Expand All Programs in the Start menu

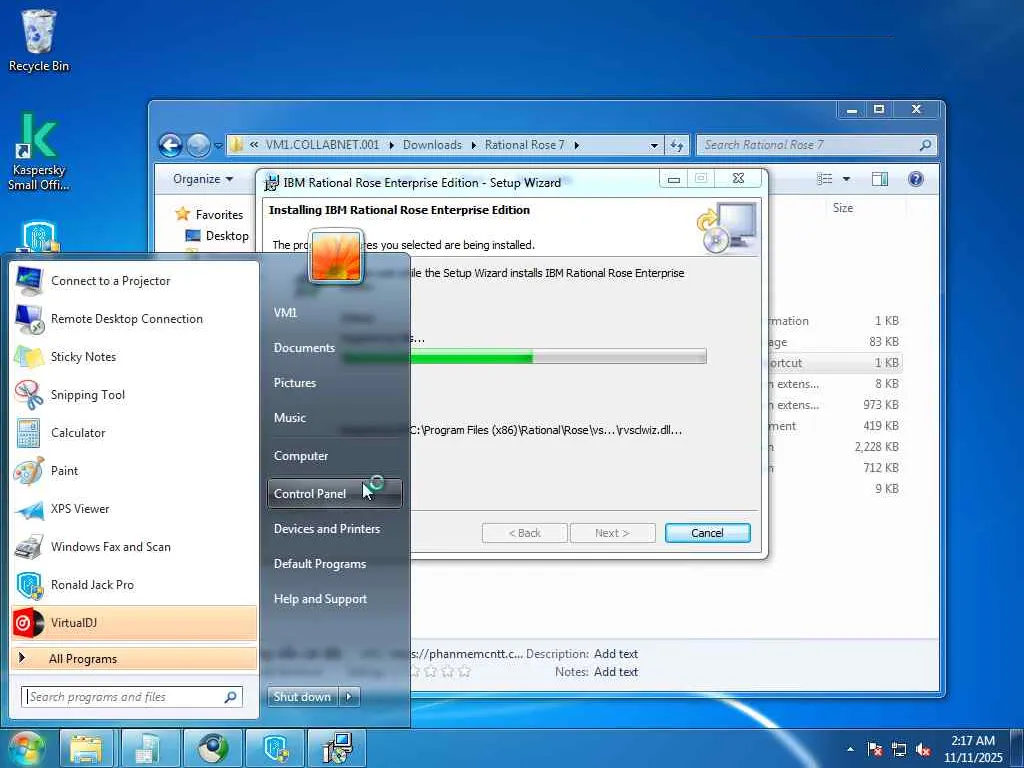coord(134,658)
